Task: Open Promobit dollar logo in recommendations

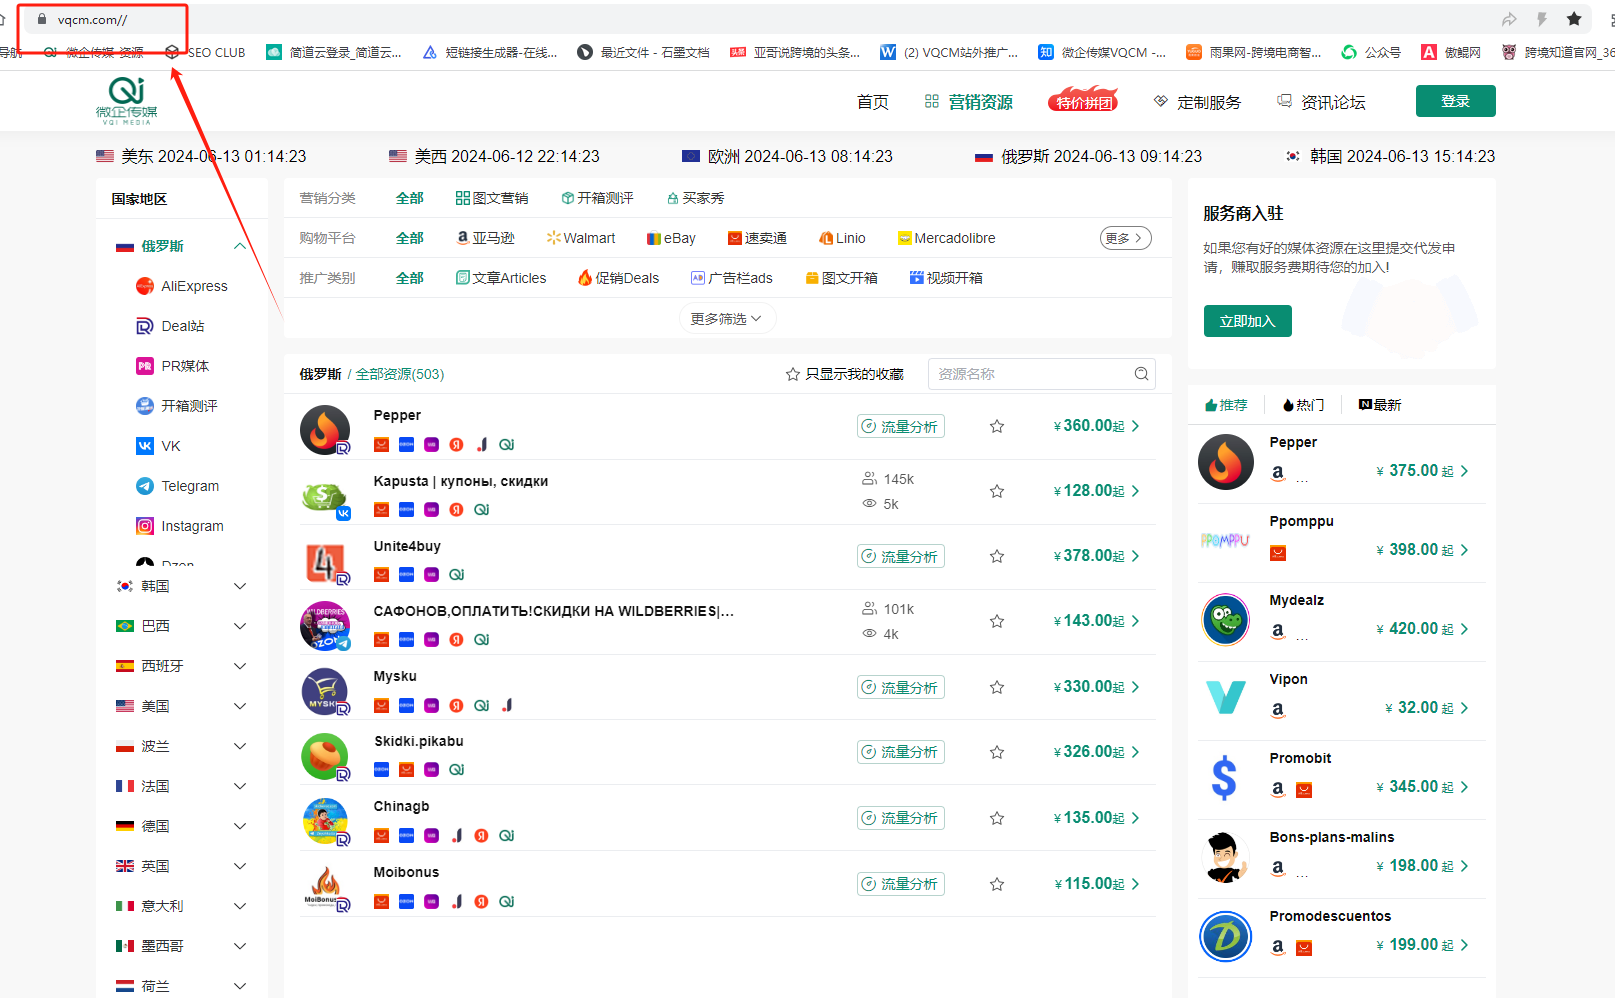Action: click(x=1225, y=777)
